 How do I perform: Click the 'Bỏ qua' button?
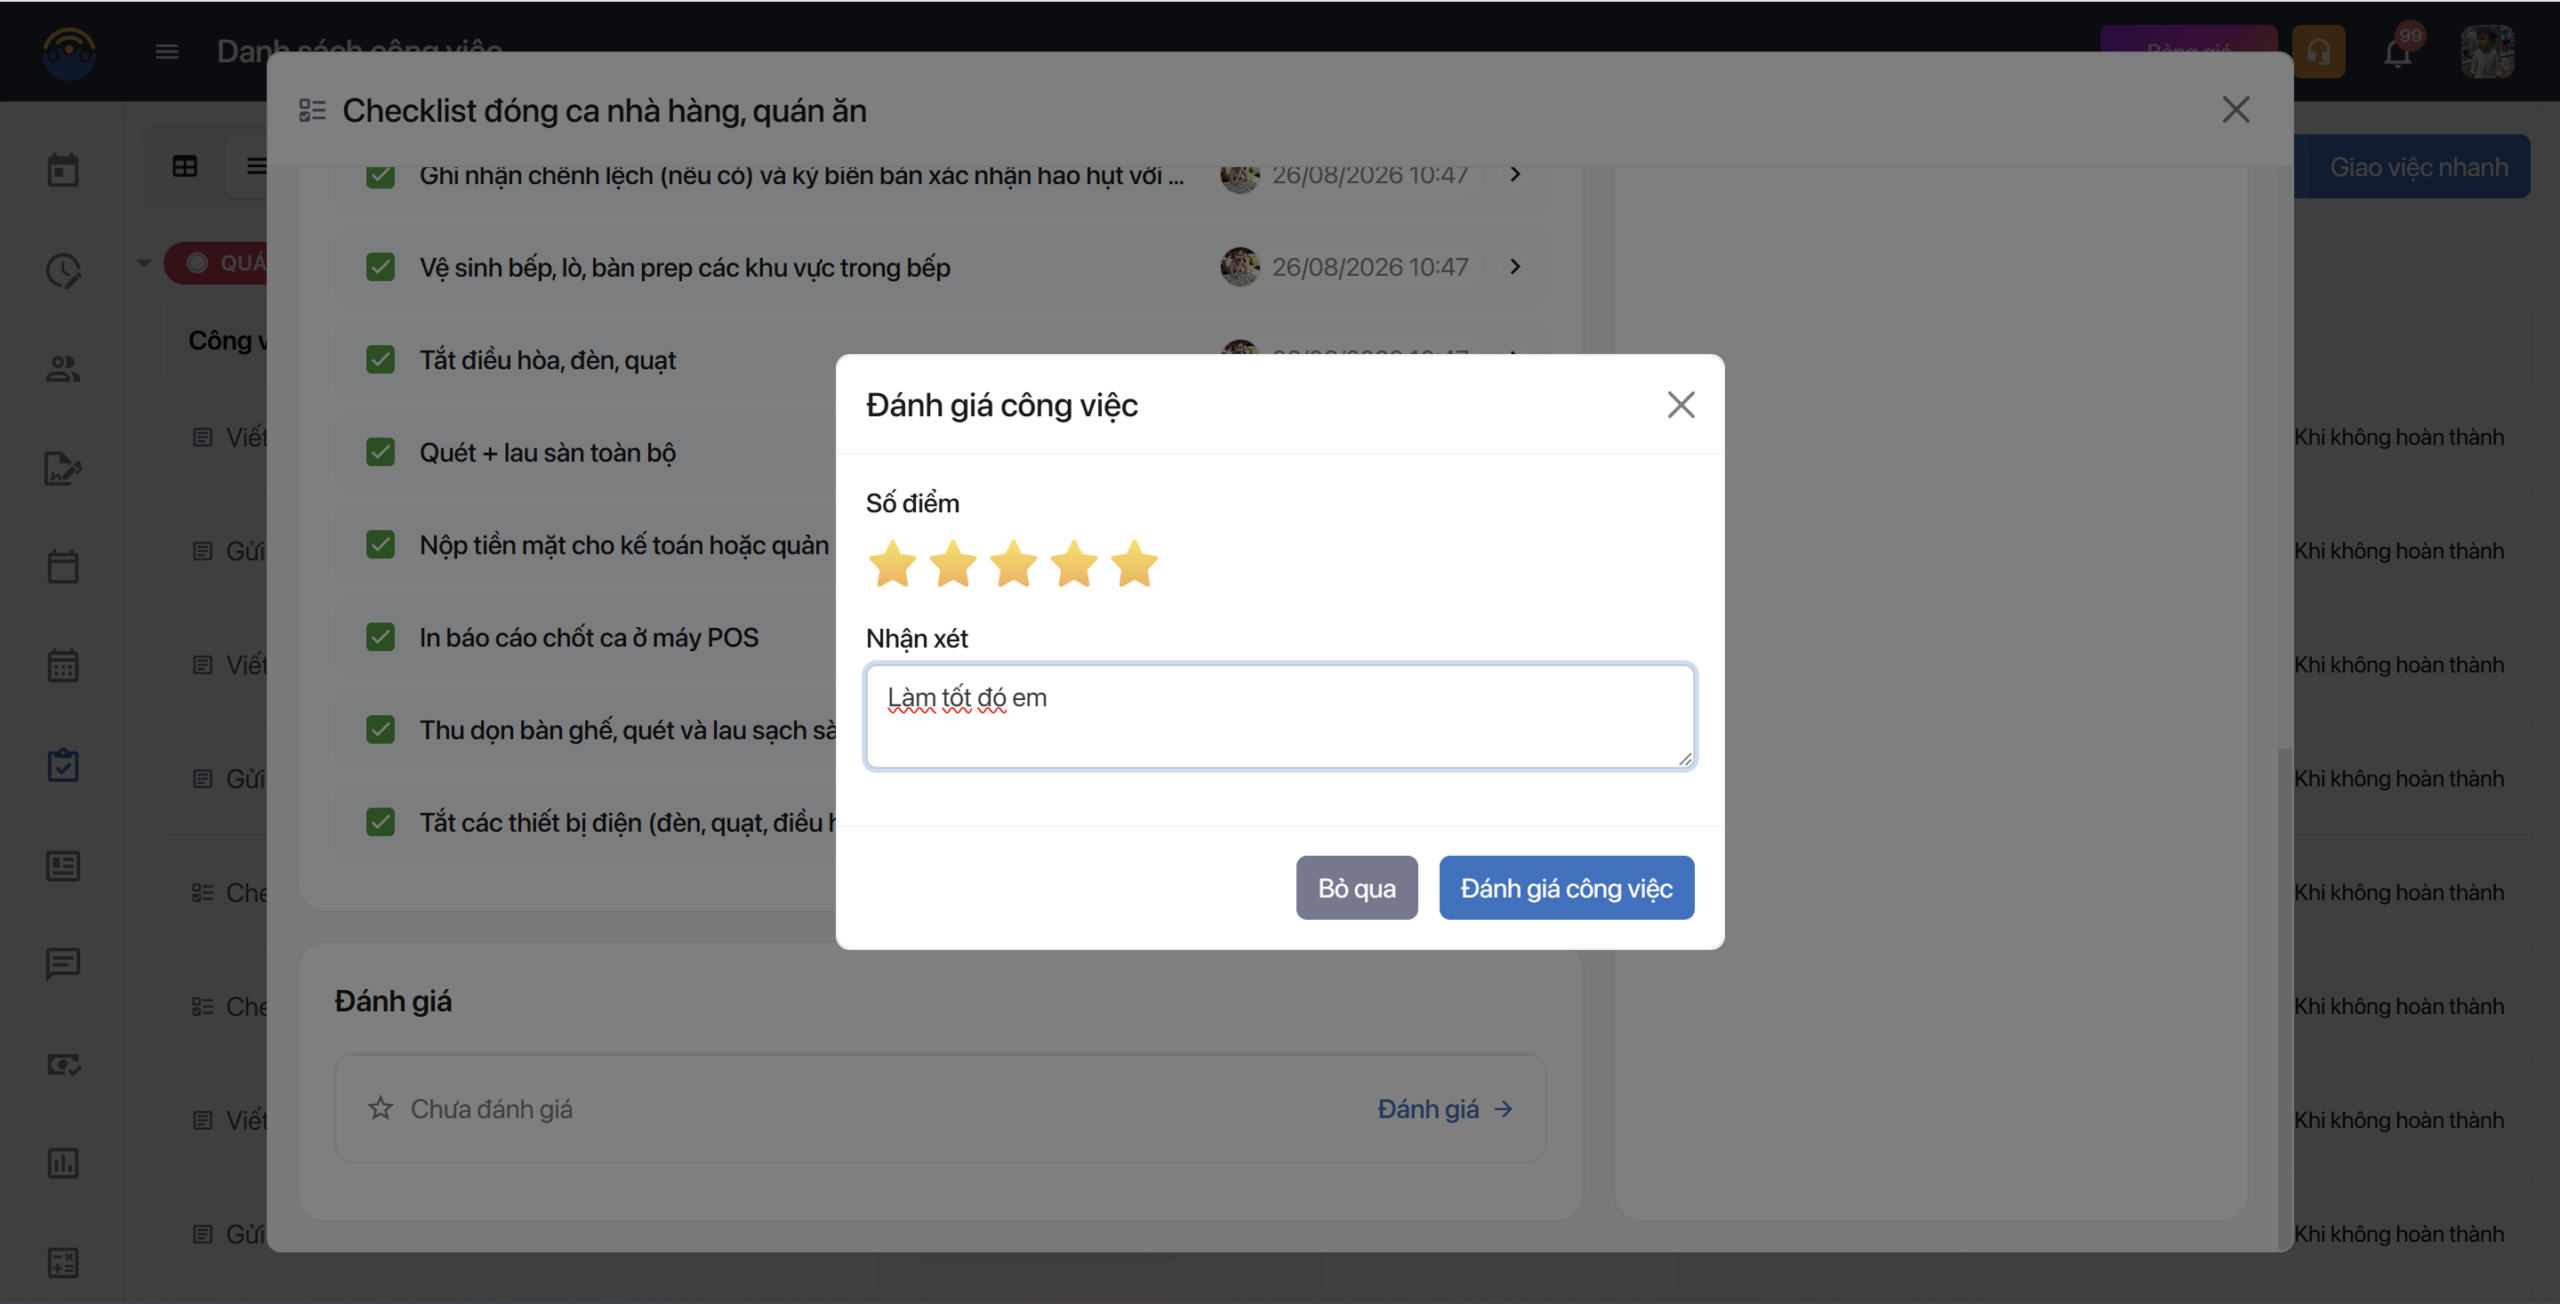(x=1356, y=888)
